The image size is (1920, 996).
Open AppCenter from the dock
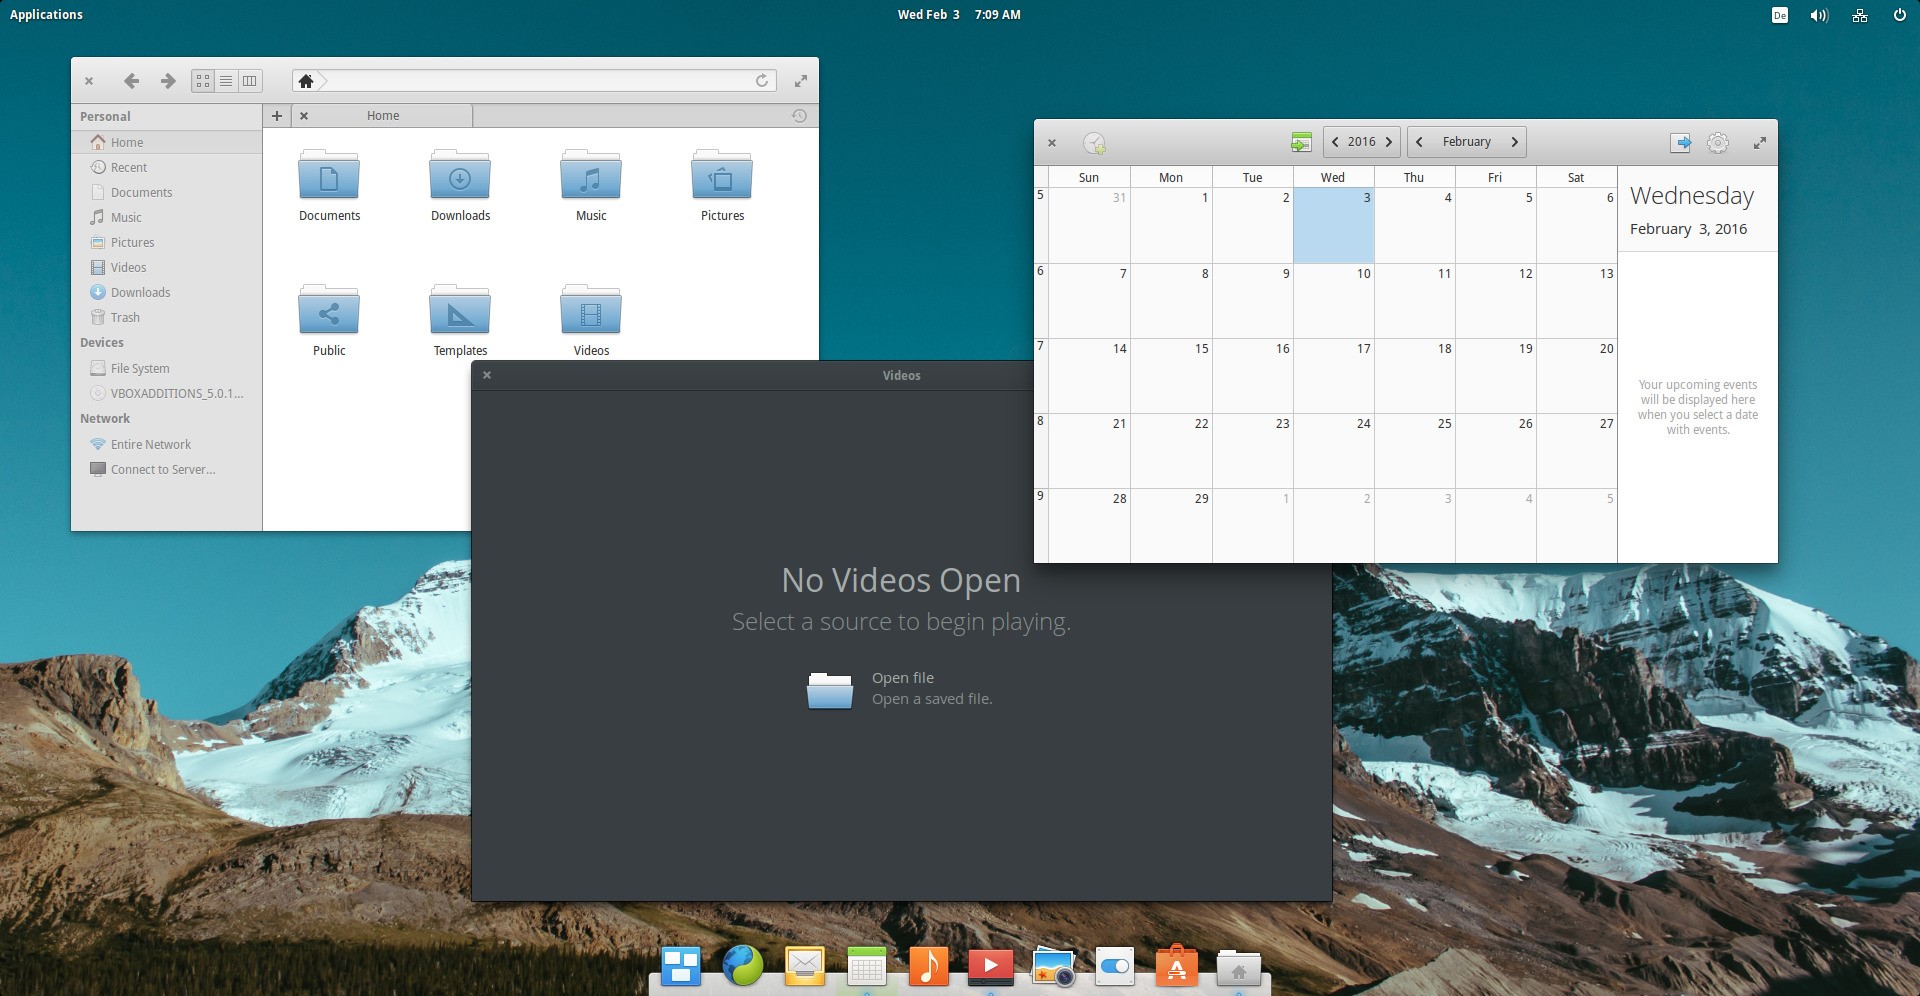coord(1177,966)
